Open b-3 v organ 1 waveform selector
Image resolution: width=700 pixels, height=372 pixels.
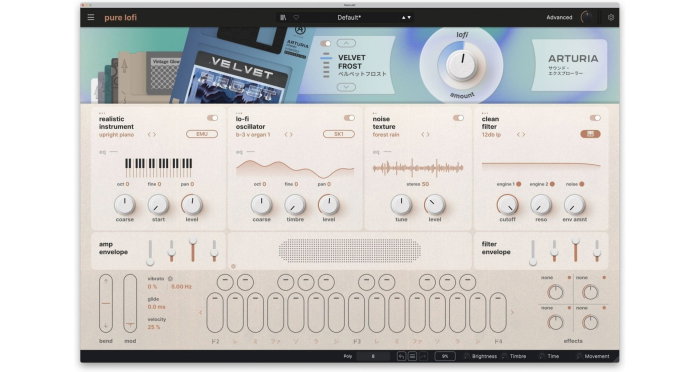coord(253,134)
